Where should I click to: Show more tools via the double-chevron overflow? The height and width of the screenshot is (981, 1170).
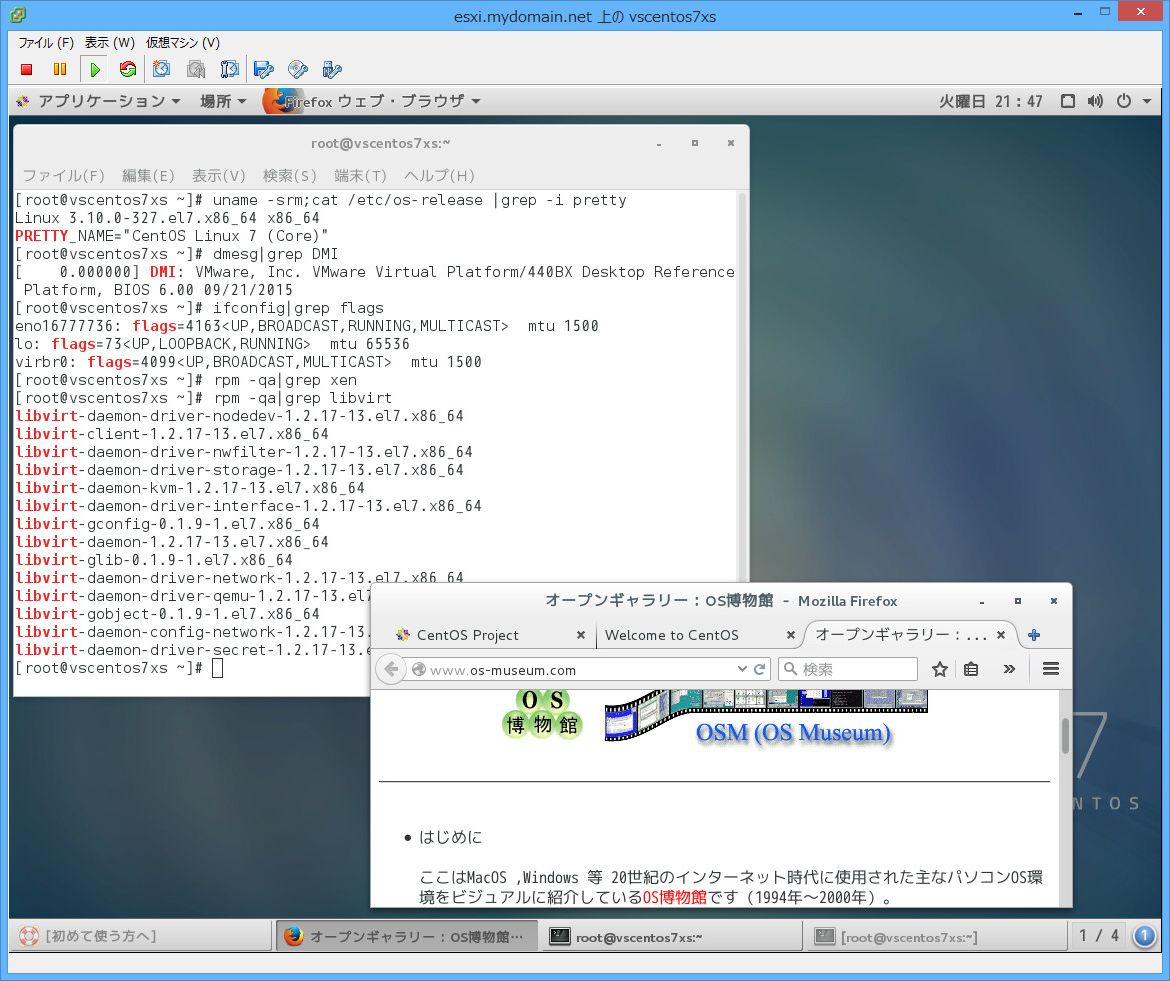click(x=1010, y=669)
